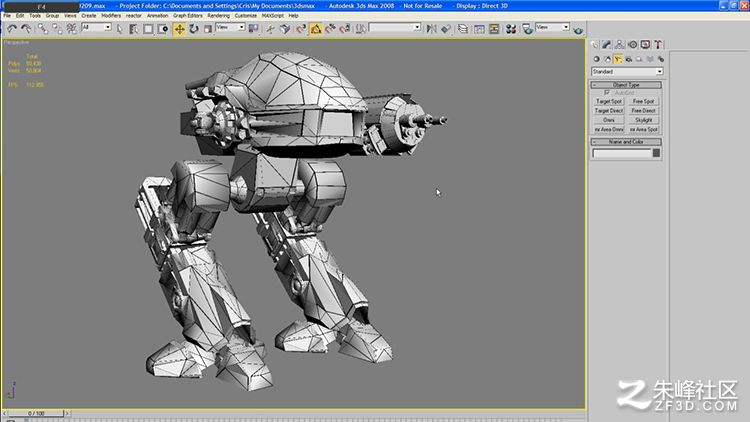Toggle the Spinner Snap button
The image size is (750, 422).
point(344,29)
